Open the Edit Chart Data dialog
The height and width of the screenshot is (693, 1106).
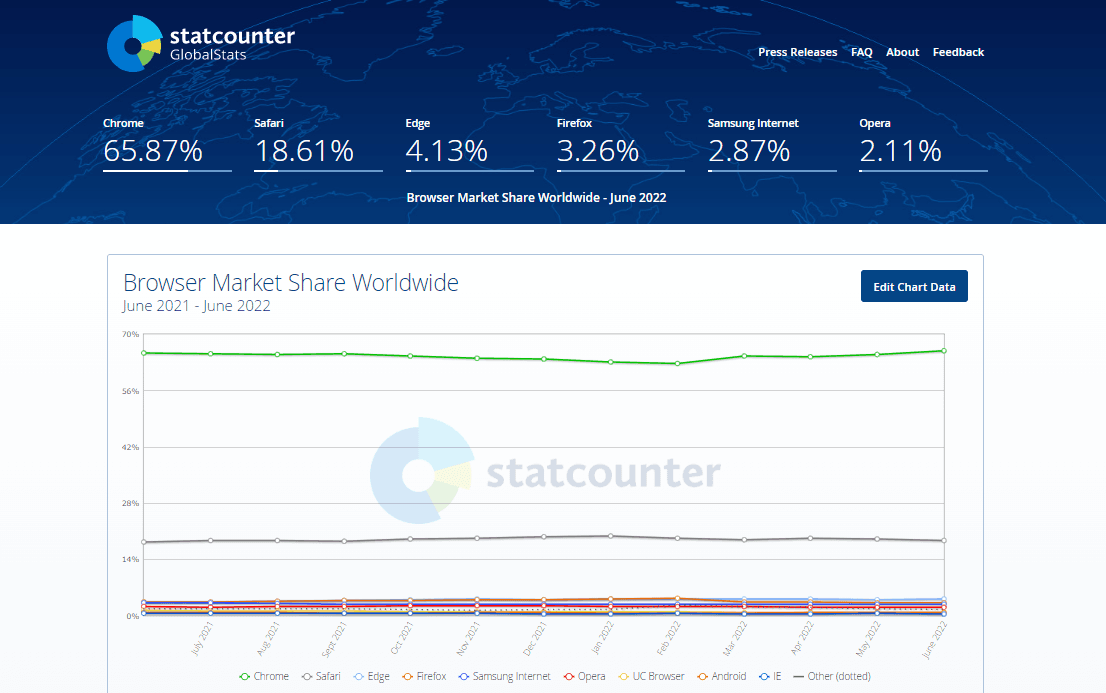(x=914, y=286)
